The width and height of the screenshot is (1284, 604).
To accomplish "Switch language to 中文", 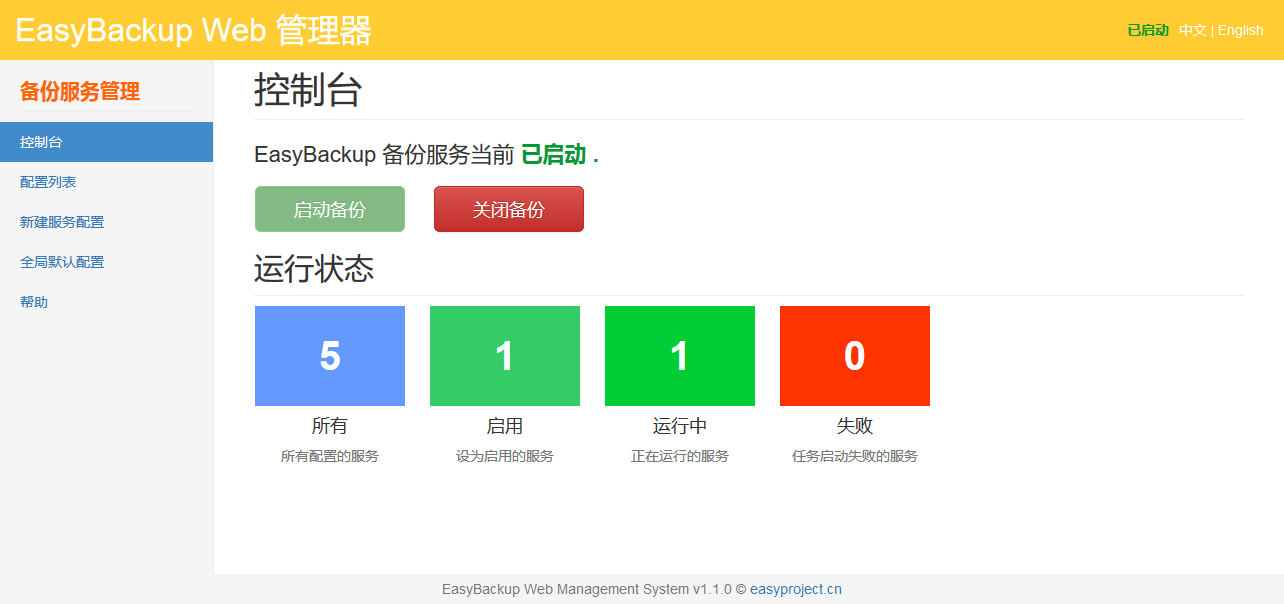I will coord(1193,30).
